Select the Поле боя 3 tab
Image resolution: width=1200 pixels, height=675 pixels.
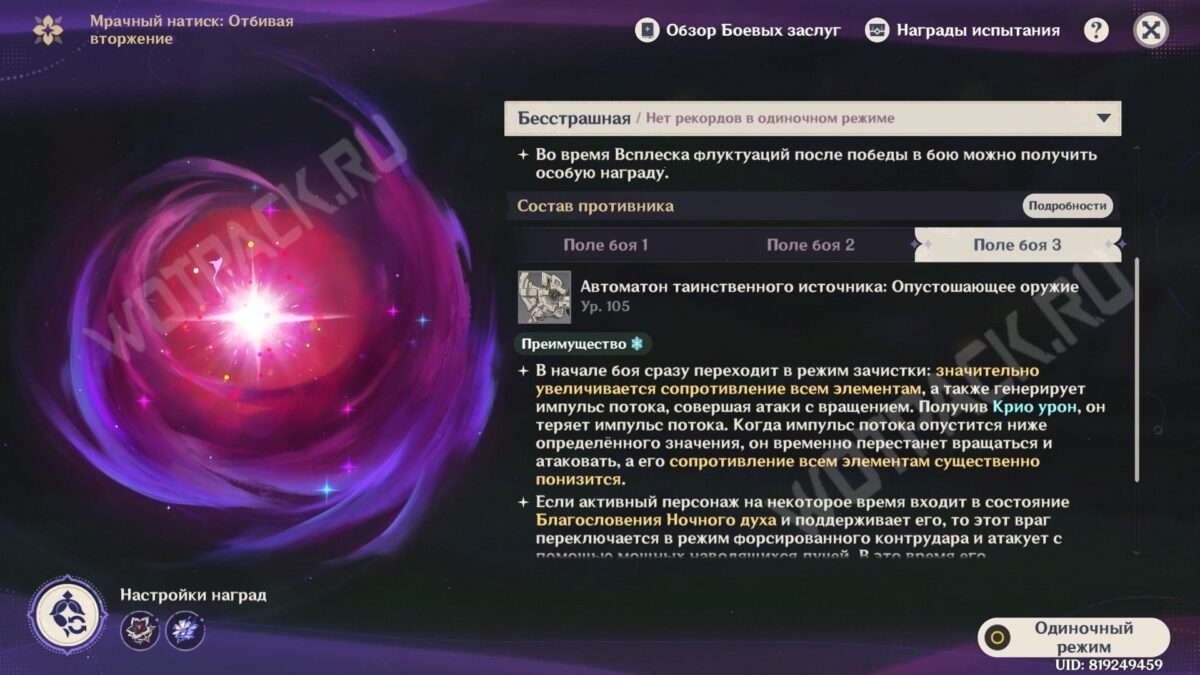1017,245
